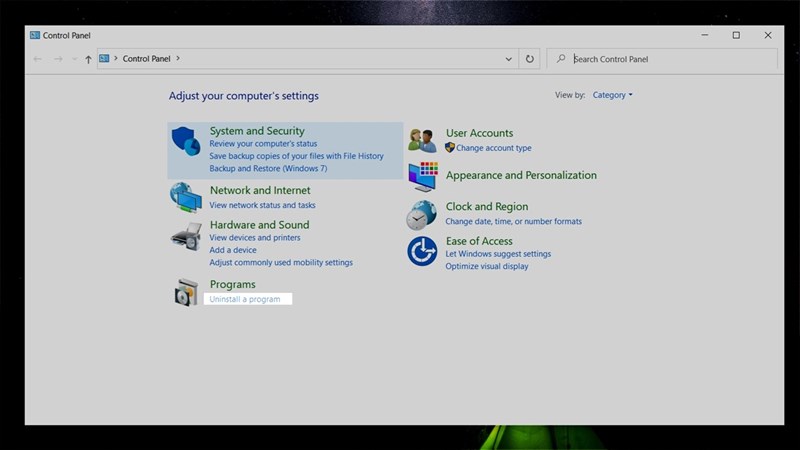Open the recent locations dropdown arrow
This screenshot has height=450, width=800.
[x=74, y=59]
